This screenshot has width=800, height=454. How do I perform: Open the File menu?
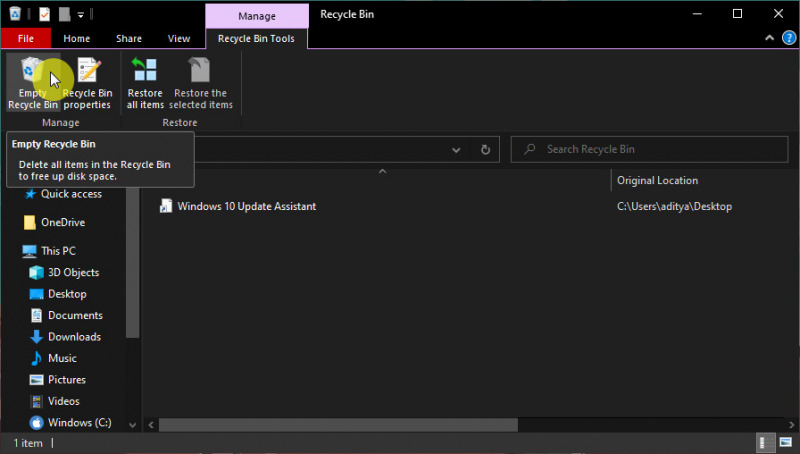coord(26,38)
